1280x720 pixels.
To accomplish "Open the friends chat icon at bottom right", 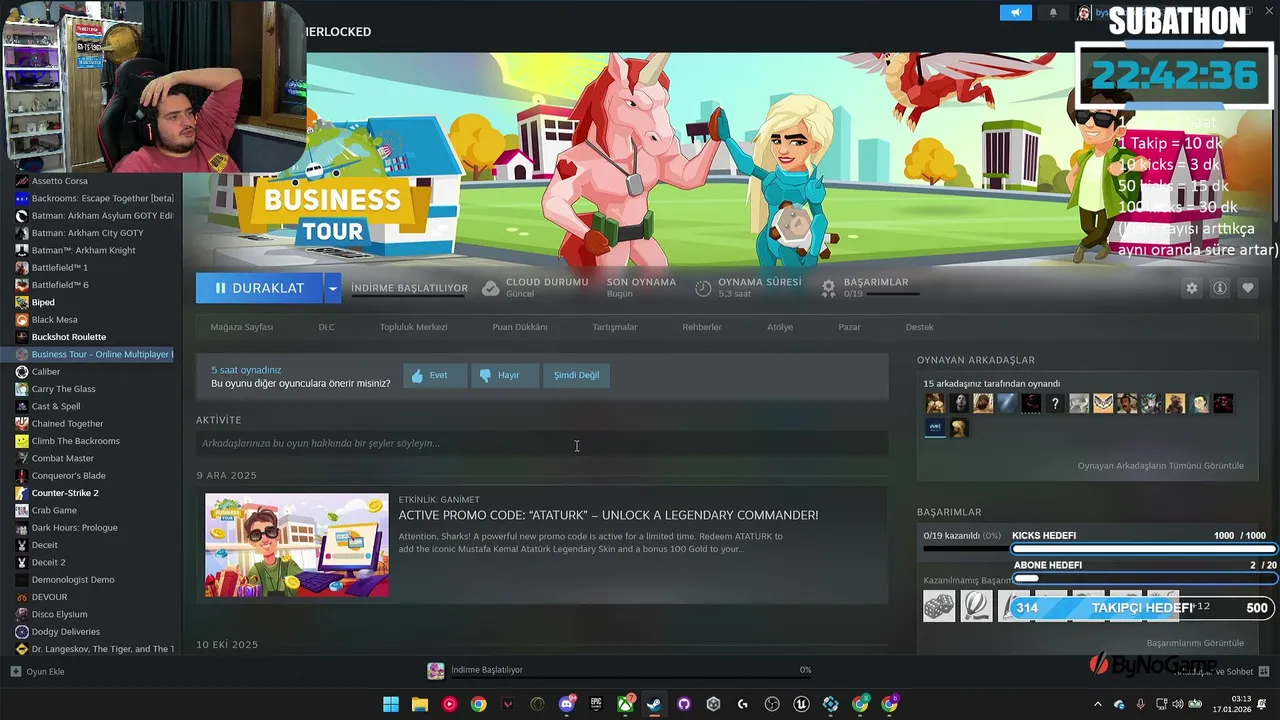I will (x=1264, y=671).
